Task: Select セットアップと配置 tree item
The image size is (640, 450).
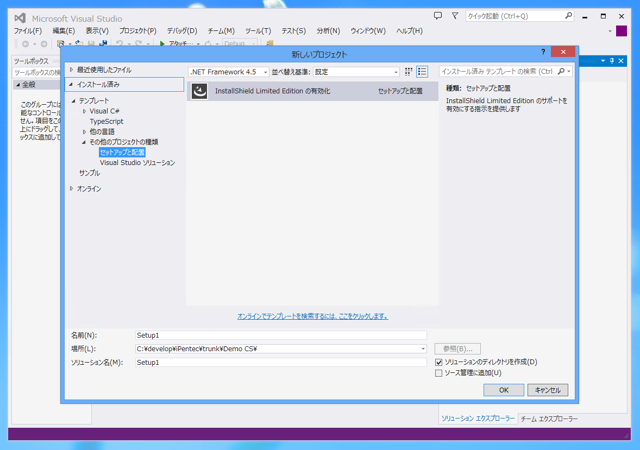Action: tap(122, 152)
